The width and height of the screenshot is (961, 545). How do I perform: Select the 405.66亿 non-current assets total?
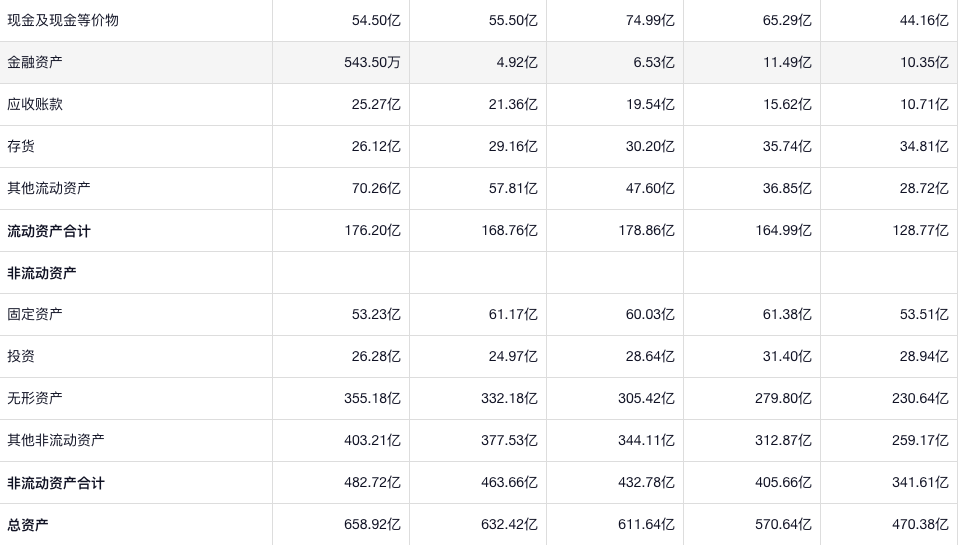783,483
